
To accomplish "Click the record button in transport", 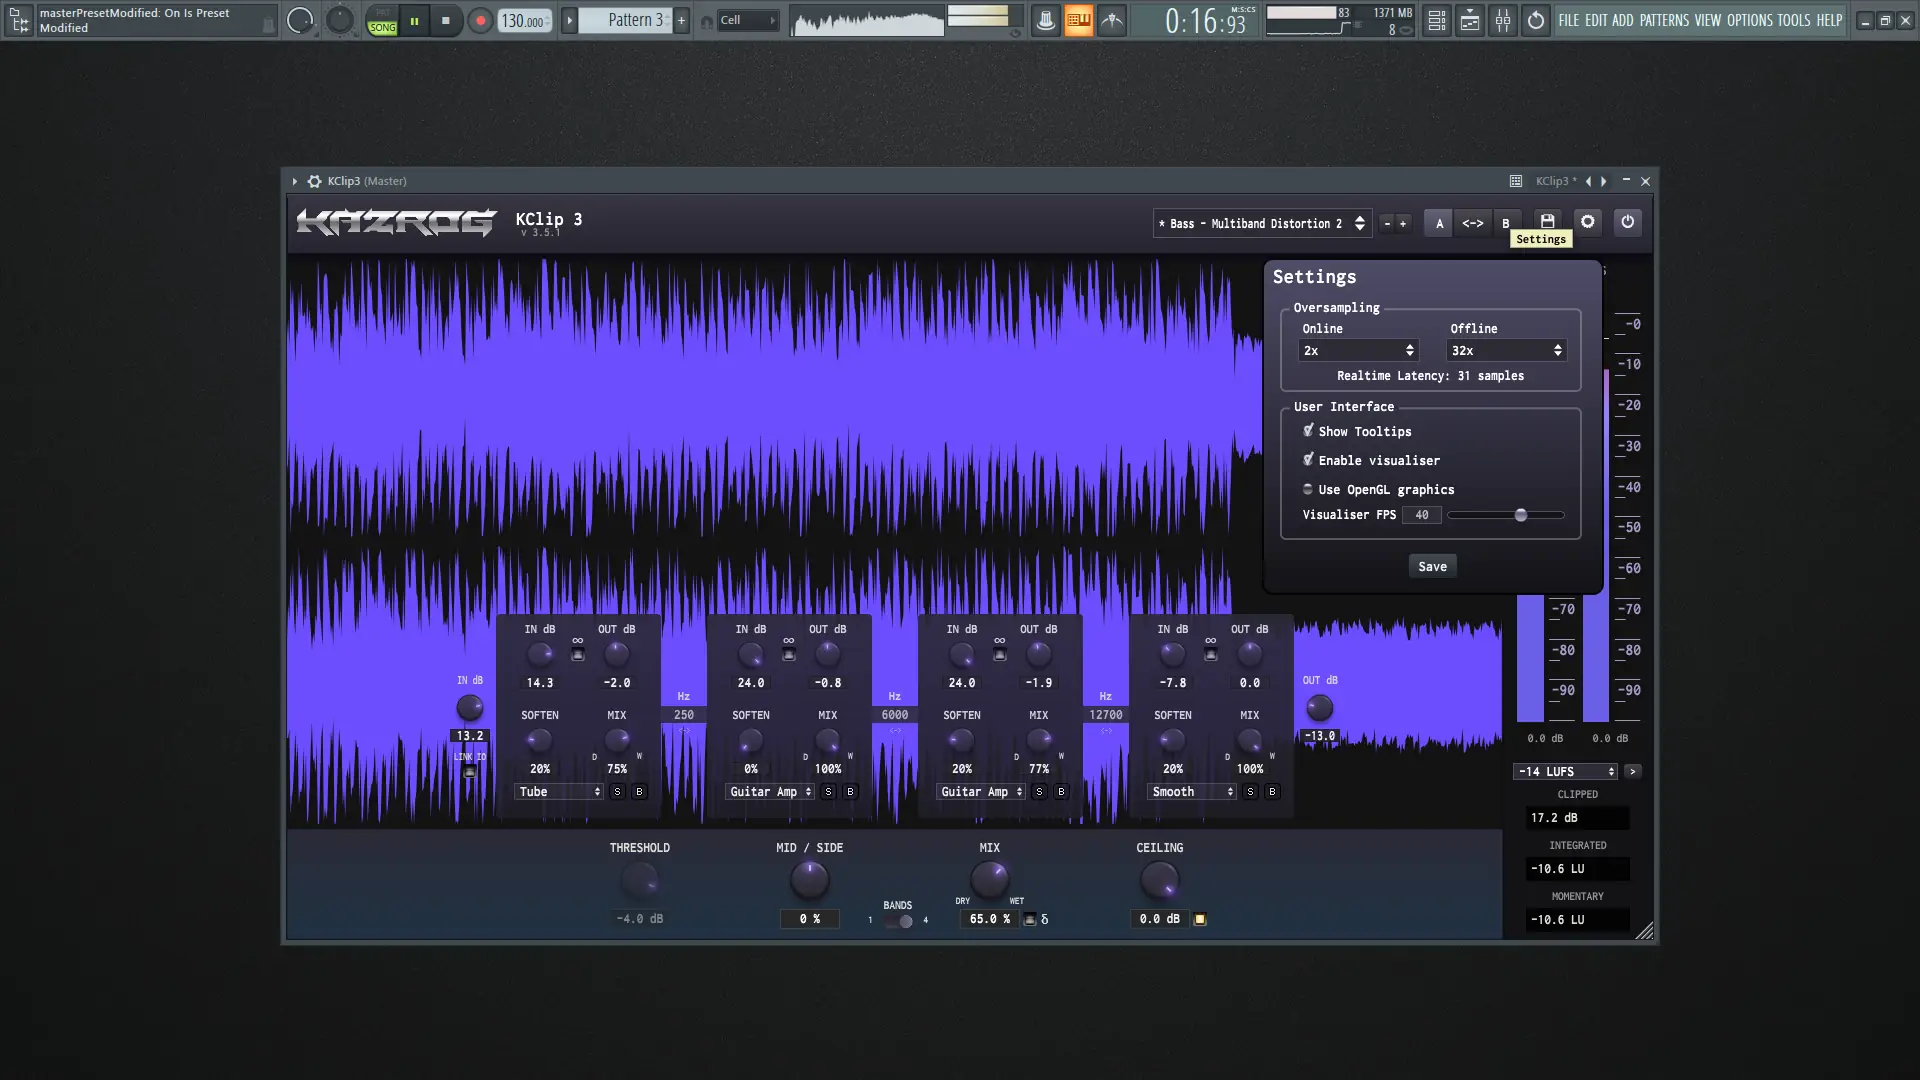I will point(480,20).
